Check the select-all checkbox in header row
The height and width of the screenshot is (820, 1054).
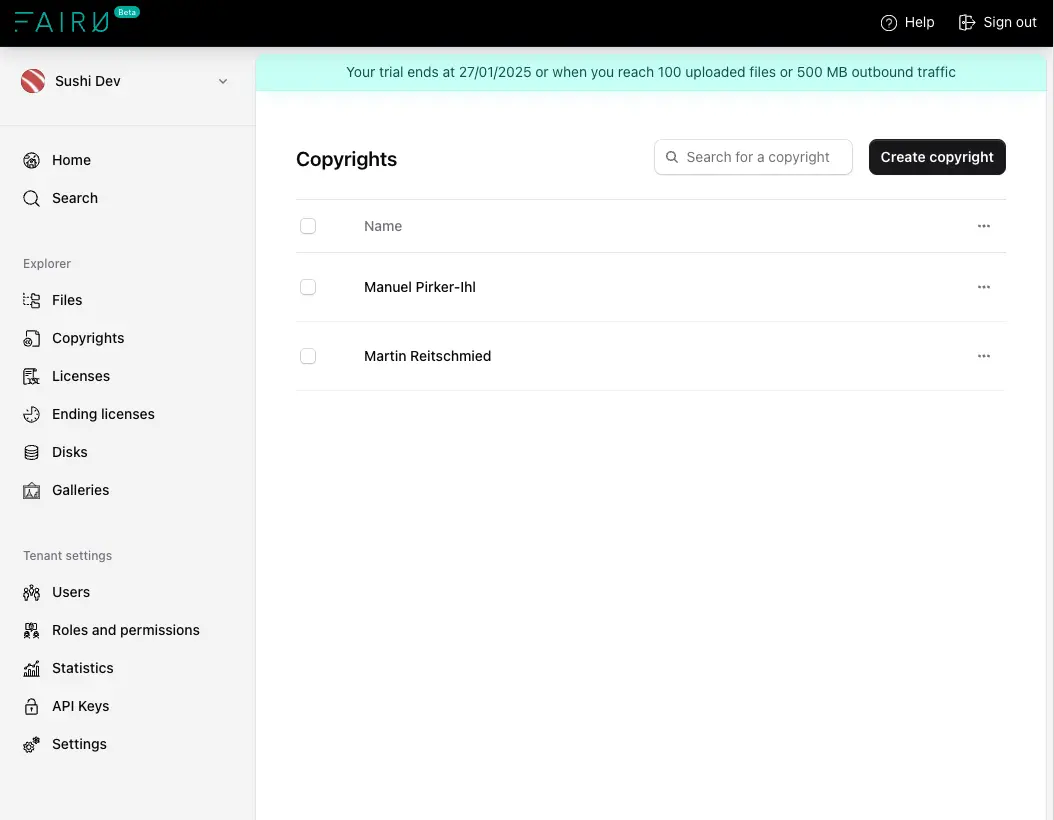308,226
